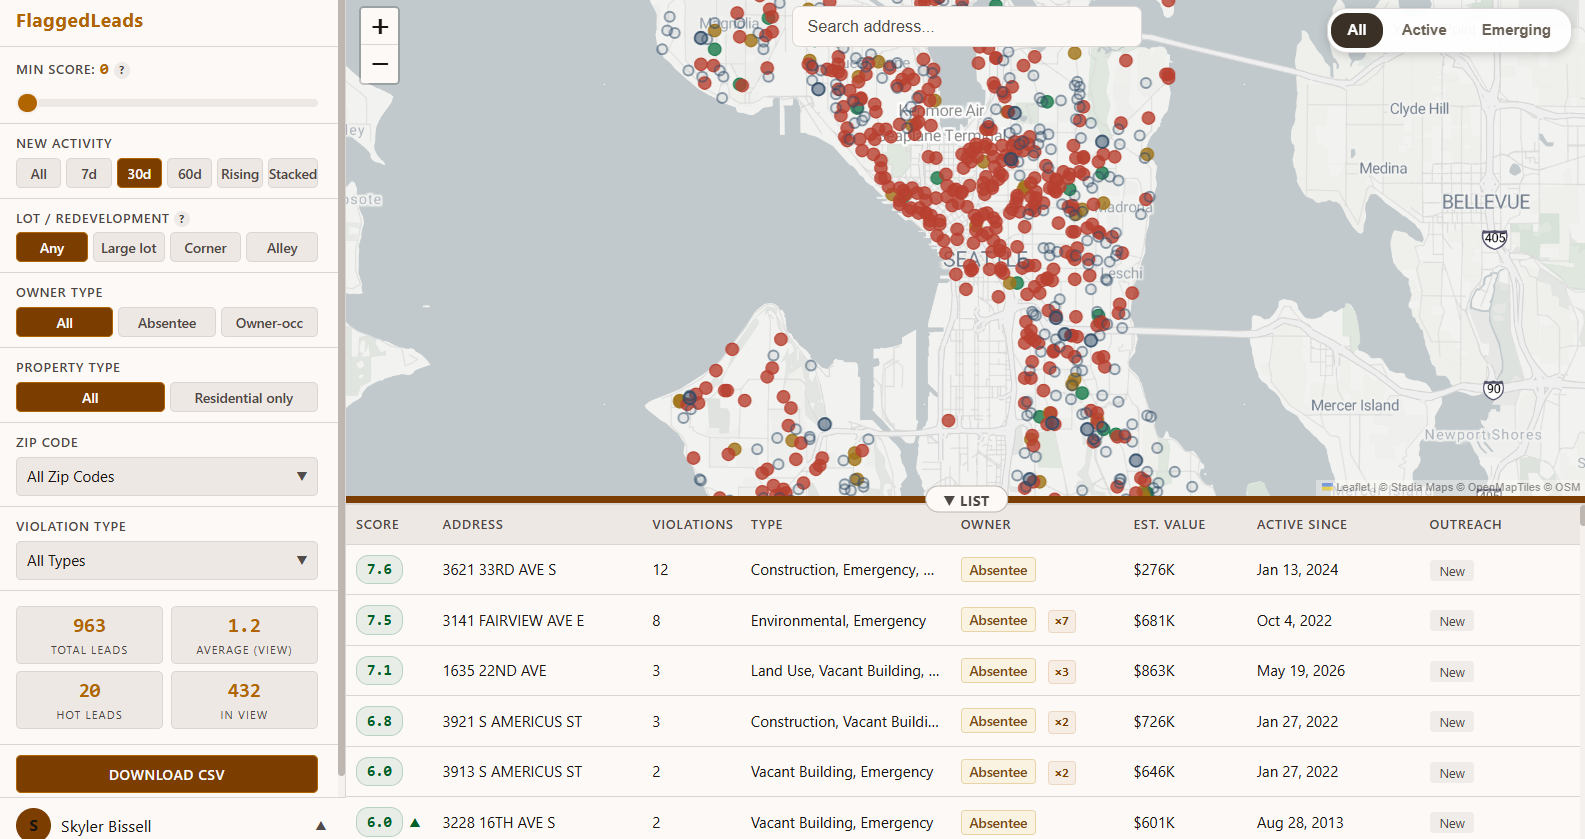Open outreach status New for 3621 33RD AVE S

click(1452, 571)
